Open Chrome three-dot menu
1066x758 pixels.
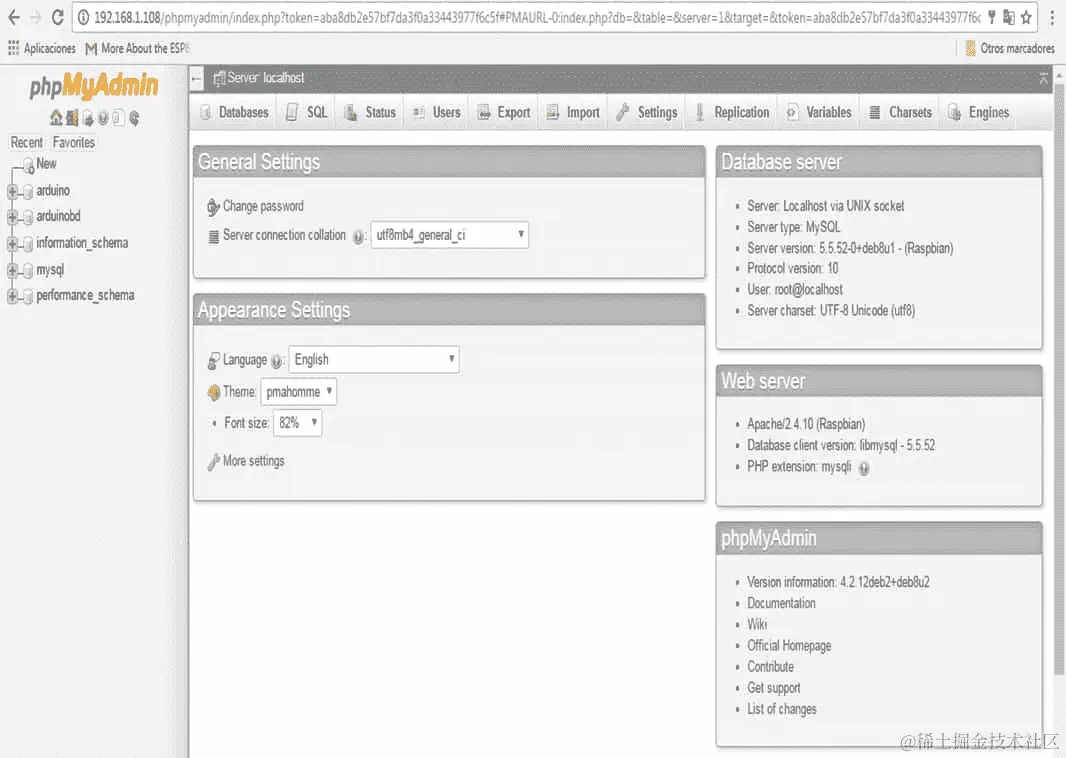click(1052, 18)
